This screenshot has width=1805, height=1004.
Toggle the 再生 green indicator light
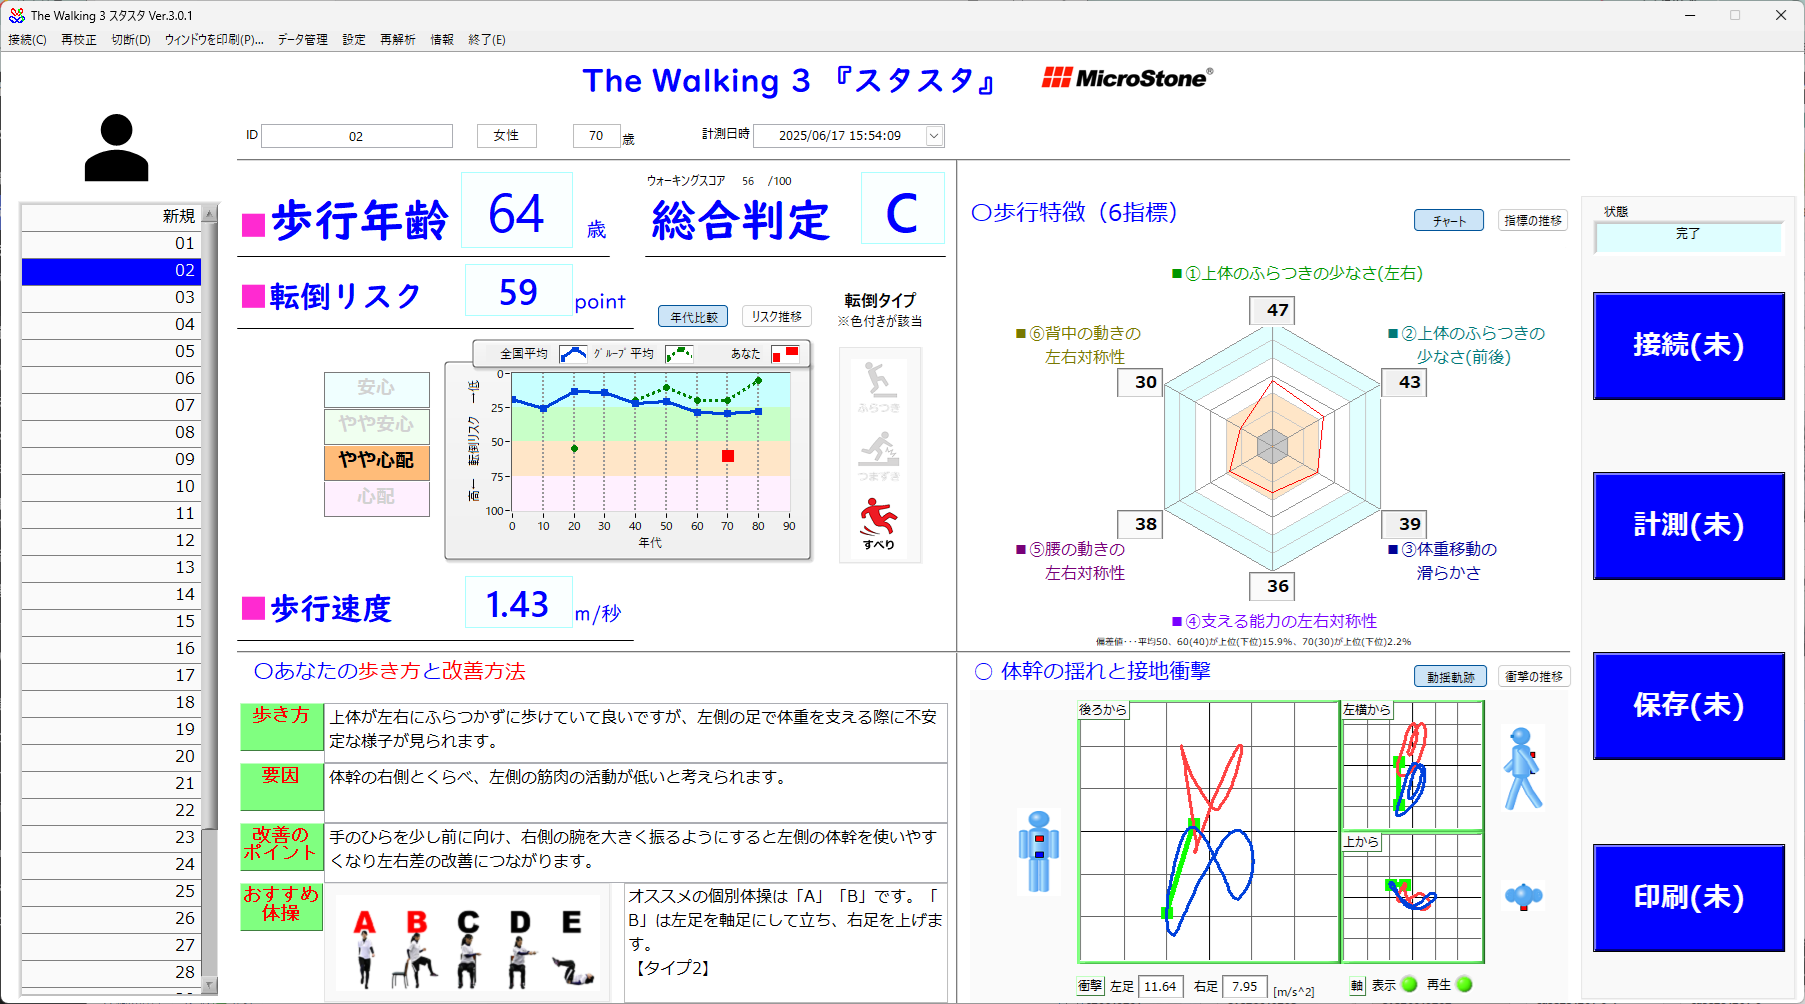[1465, 984]
